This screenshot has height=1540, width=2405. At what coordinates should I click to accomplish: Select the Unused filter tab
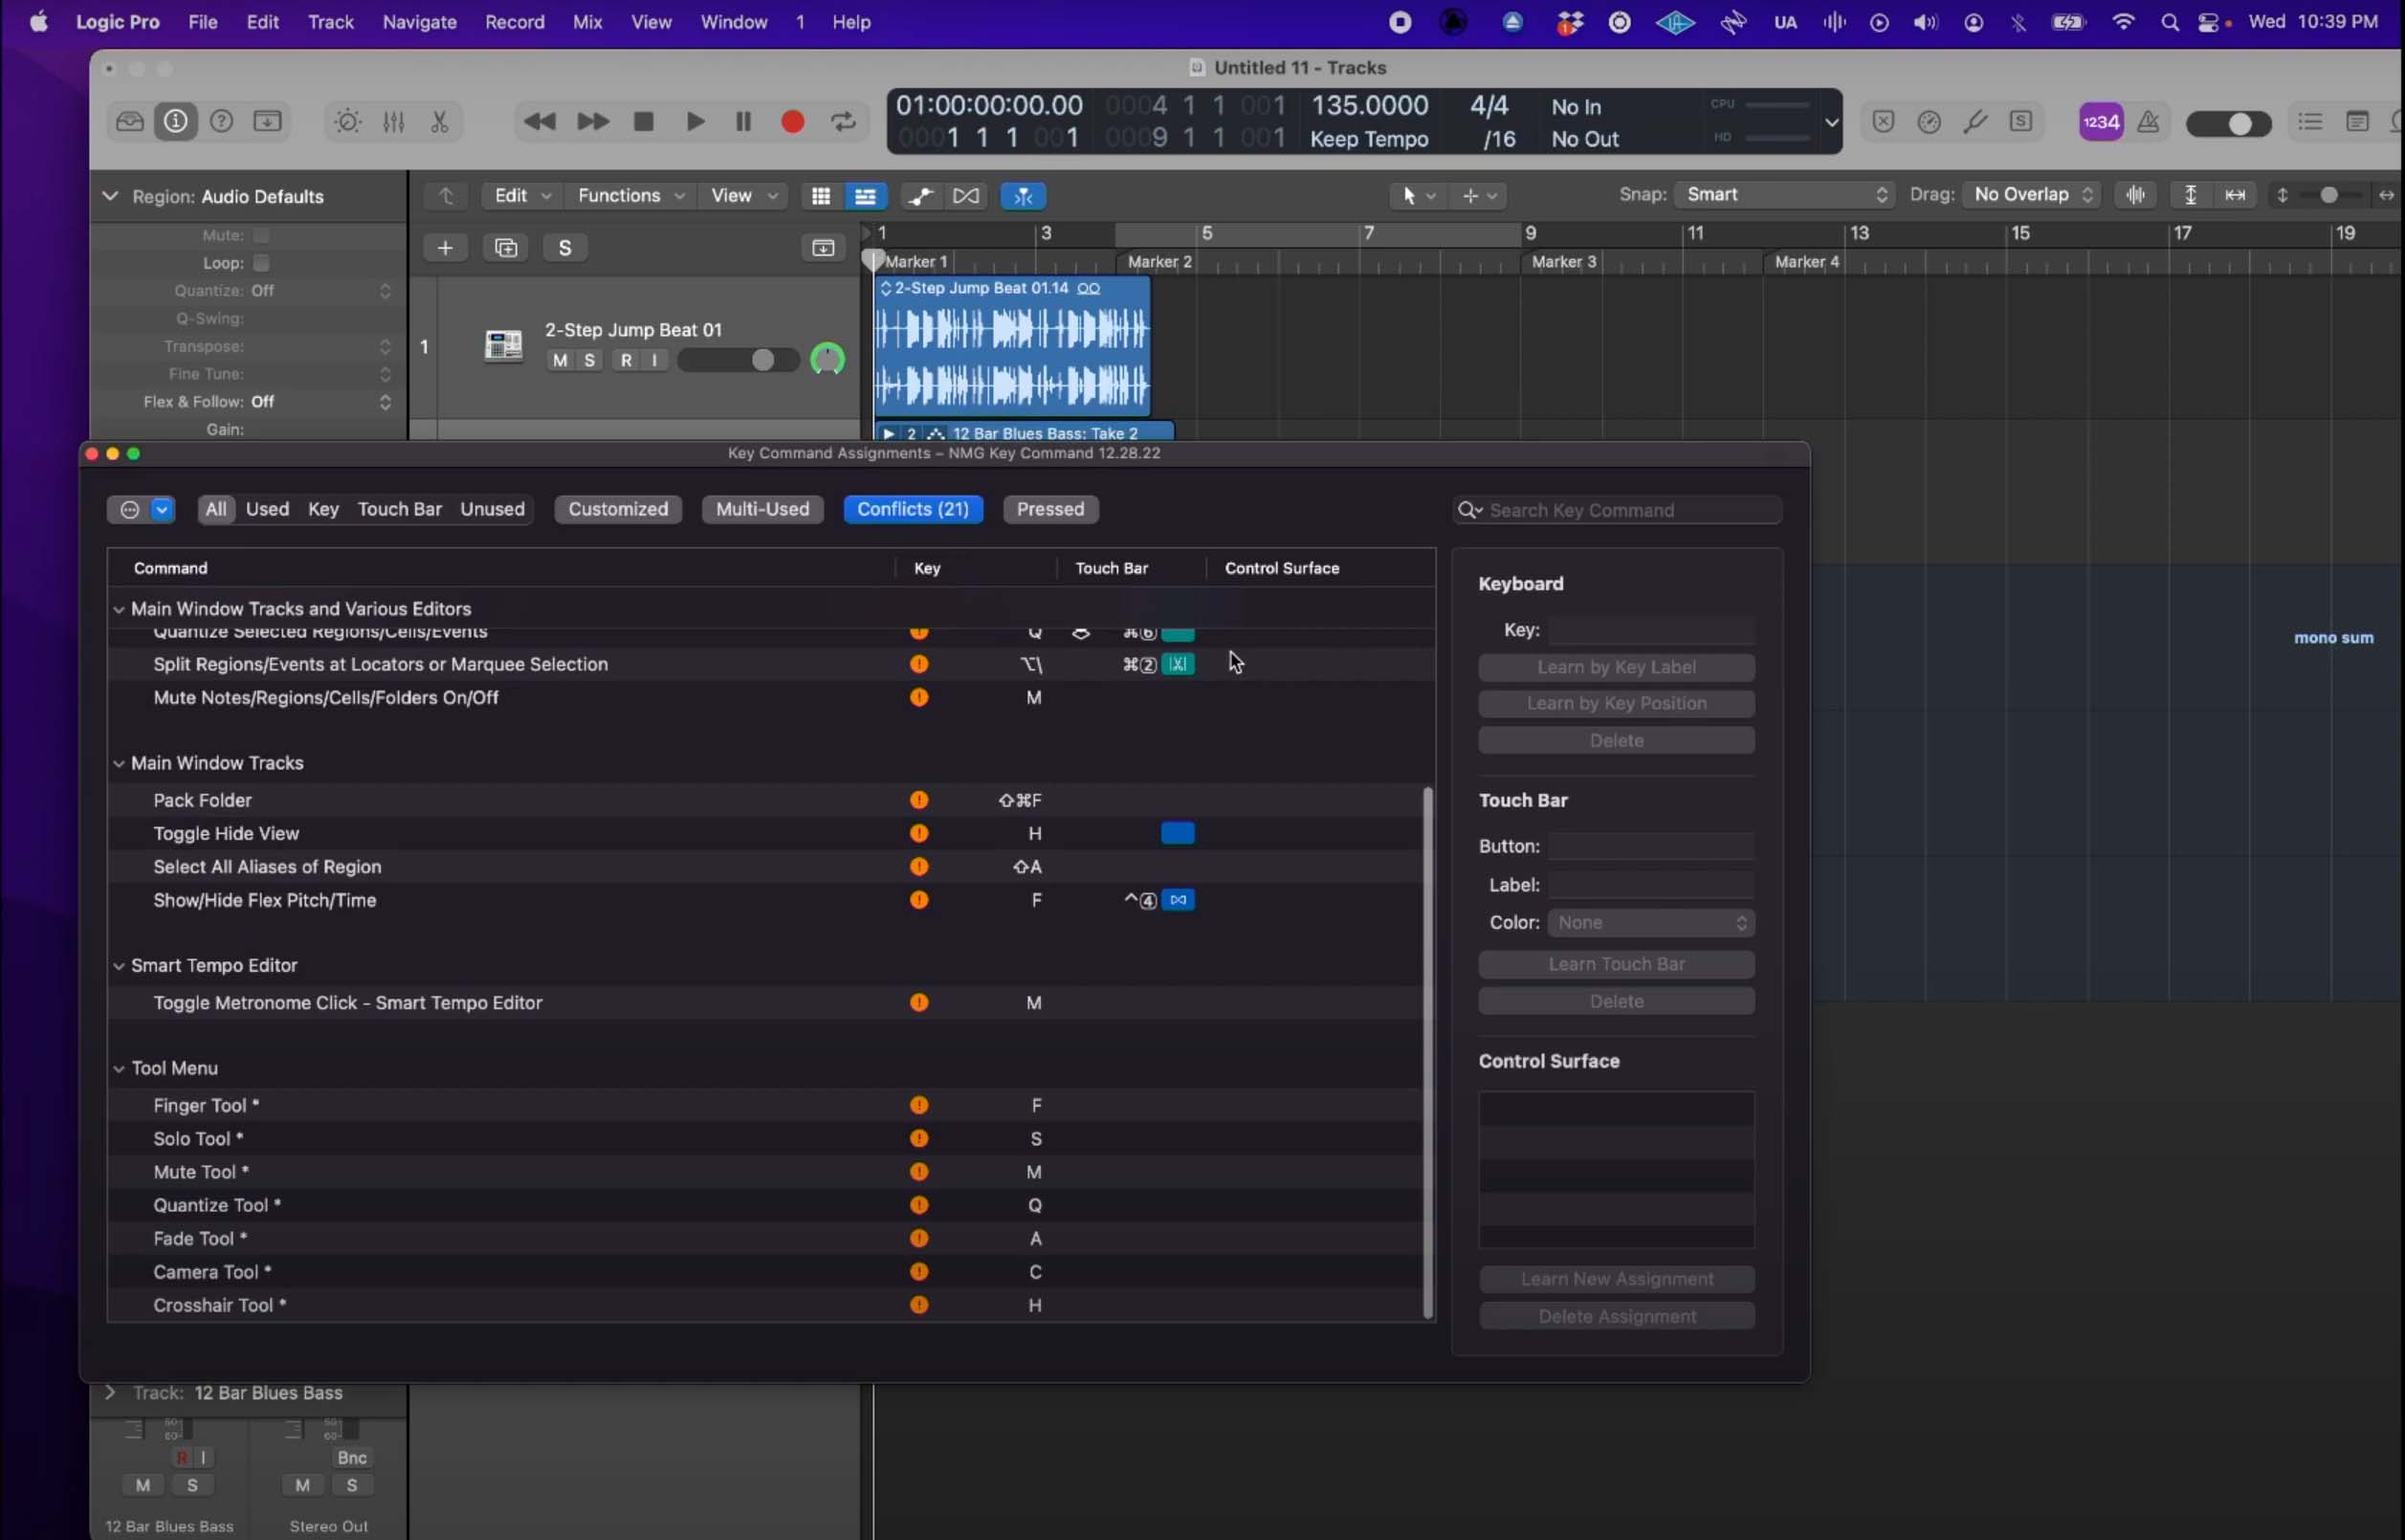(492, 509)
